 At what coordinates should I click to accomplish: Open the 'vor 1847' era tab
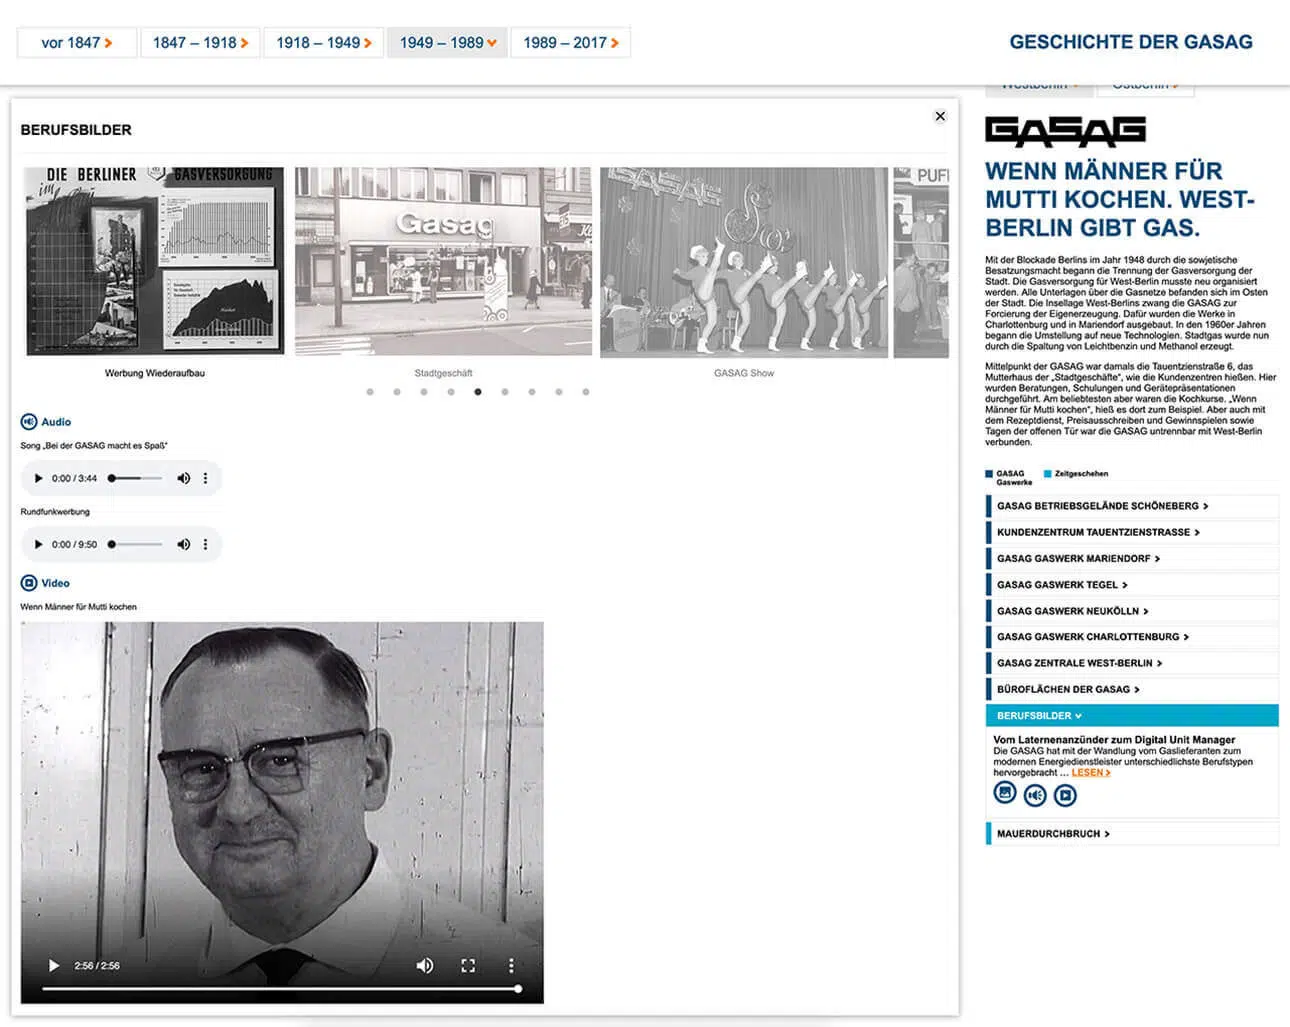click(x=77, y=43)
